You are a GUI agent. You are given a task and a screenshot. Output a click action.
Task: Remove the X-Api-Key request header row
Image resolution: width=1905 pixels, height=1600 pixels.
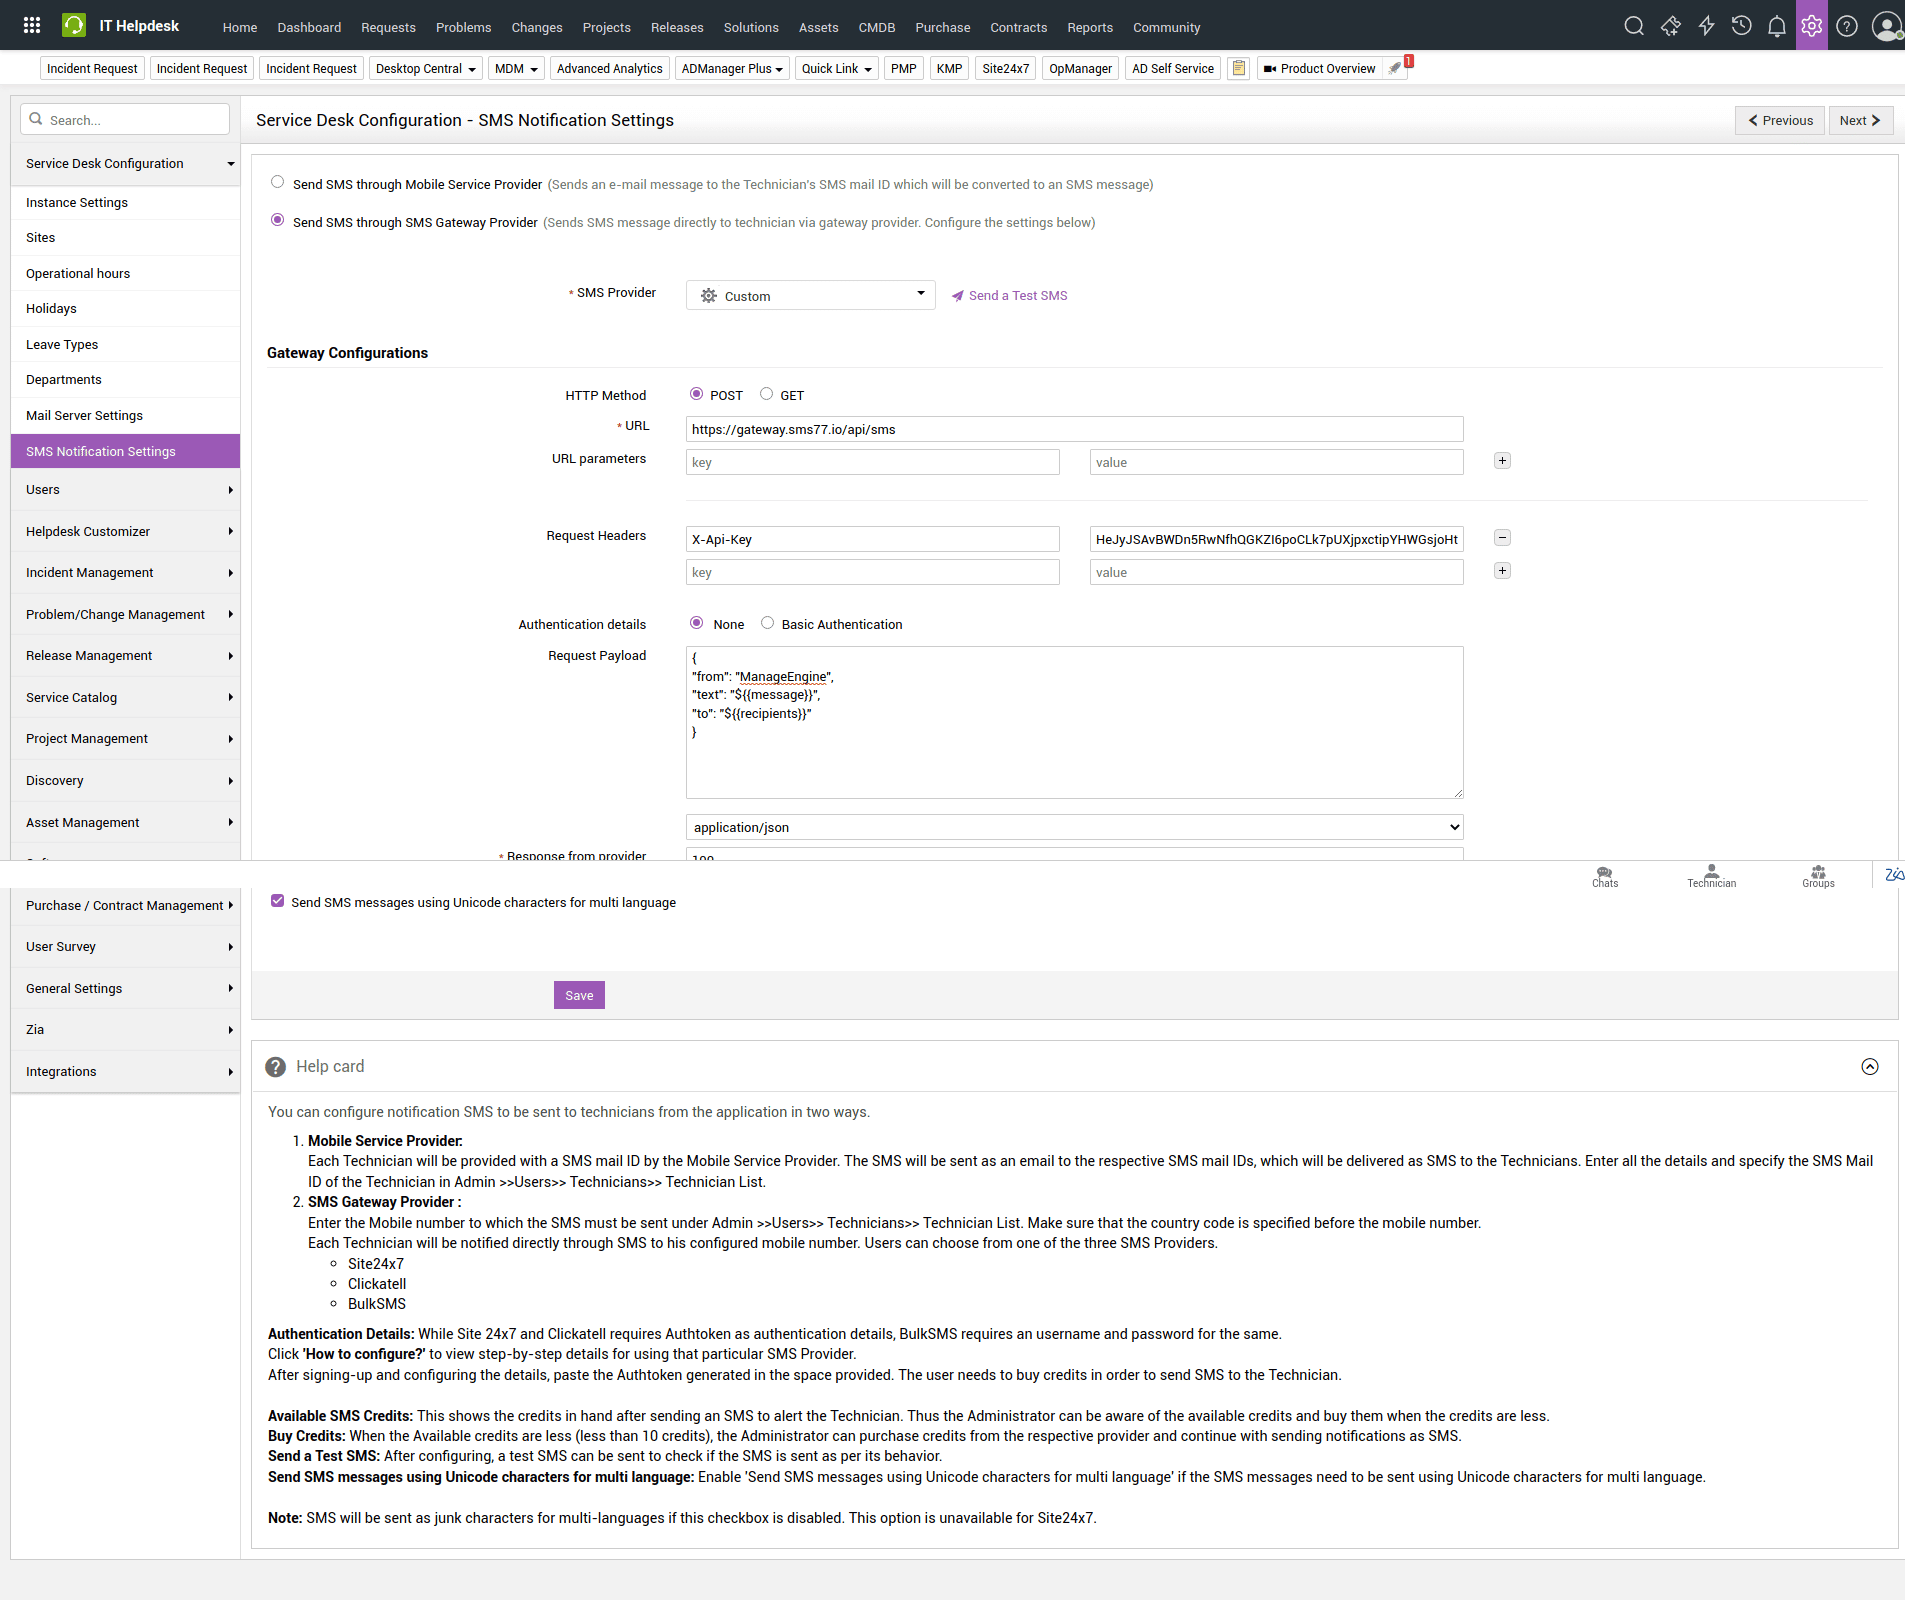[x=1502, y=538]
